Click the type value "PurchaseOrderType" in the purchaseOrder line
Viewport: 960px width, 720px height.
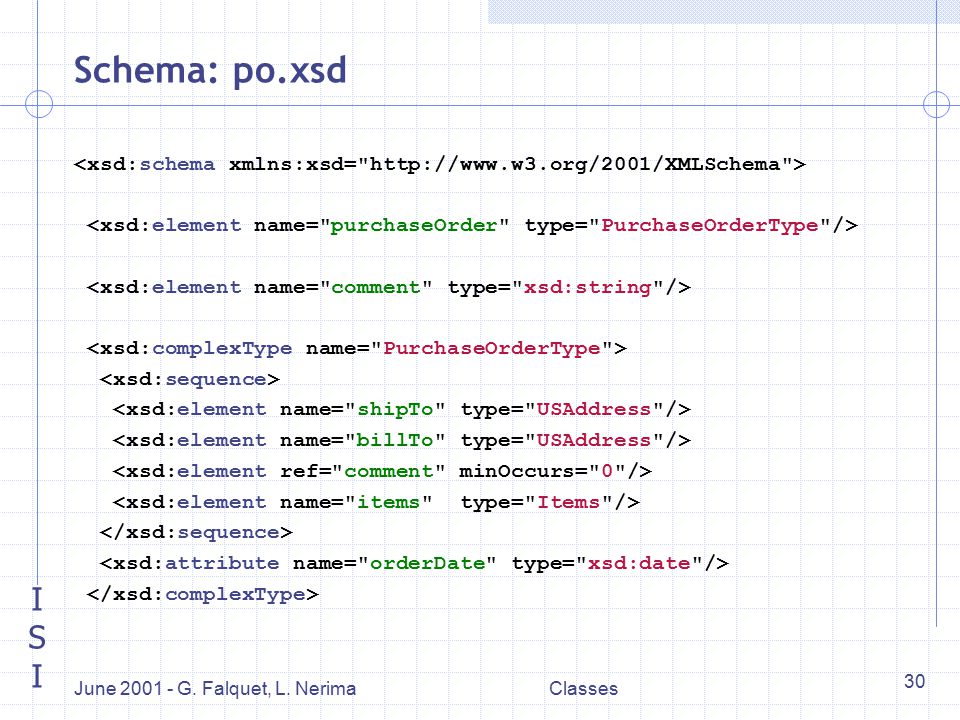(710, 226)
